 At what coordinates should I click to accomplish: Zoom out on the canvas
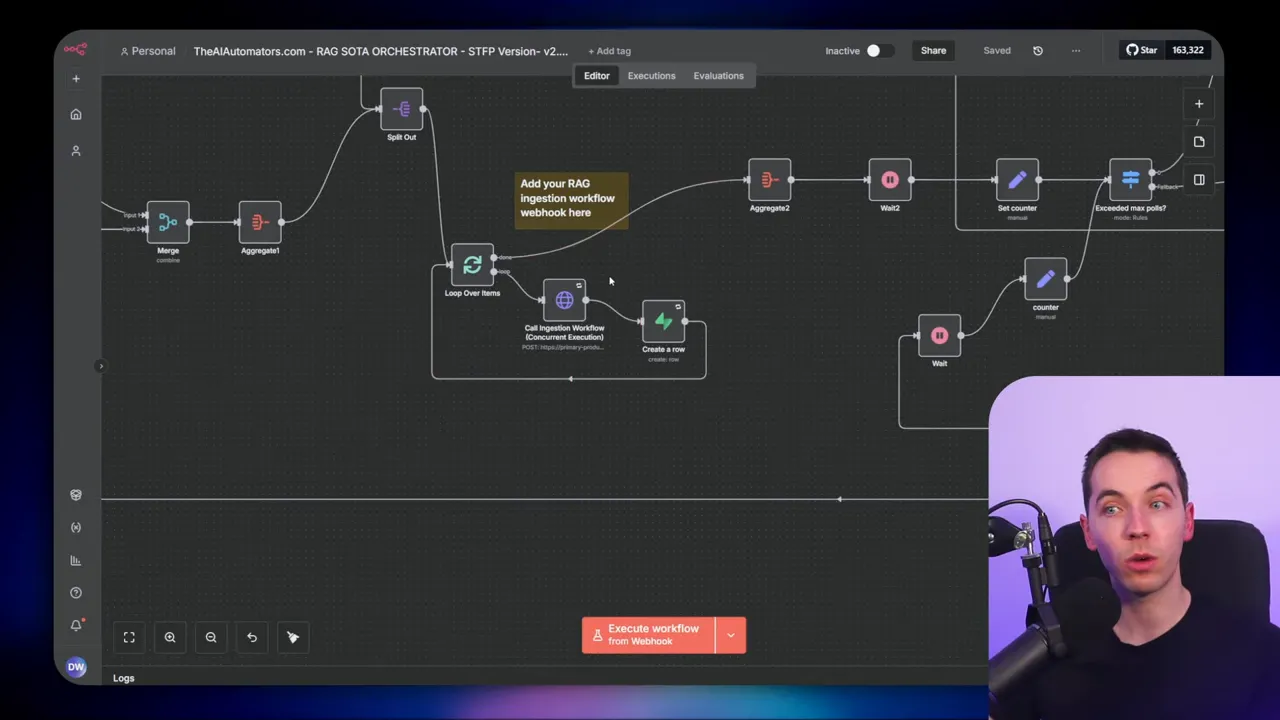pos(210,637)
